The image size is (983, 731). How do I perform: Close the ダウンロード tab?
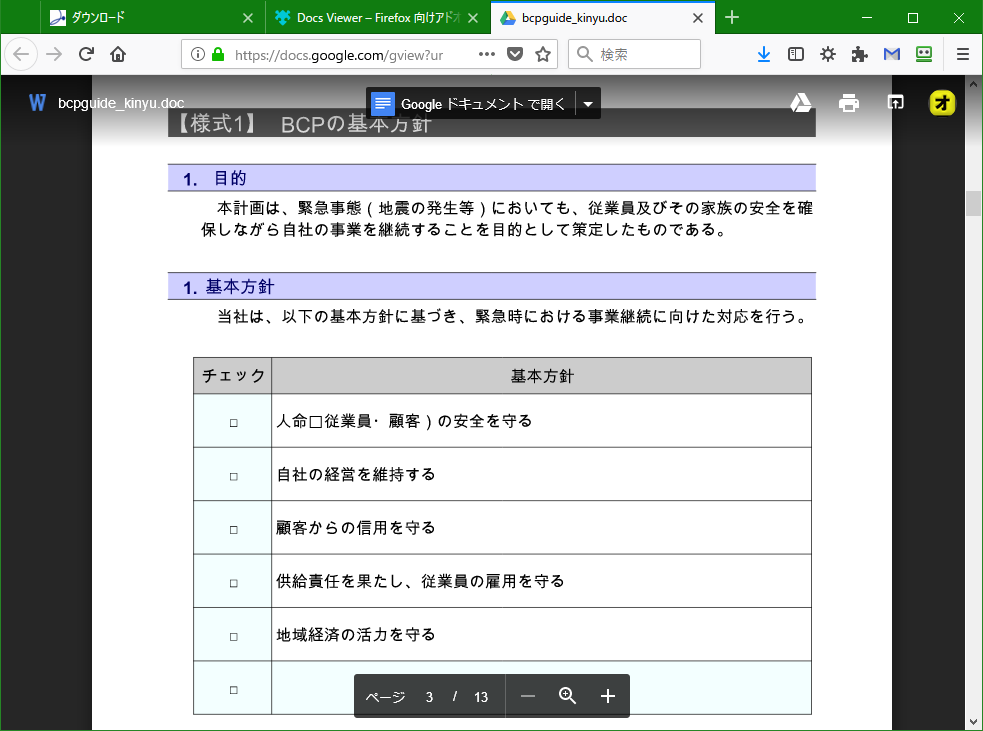tap(248, 18)
